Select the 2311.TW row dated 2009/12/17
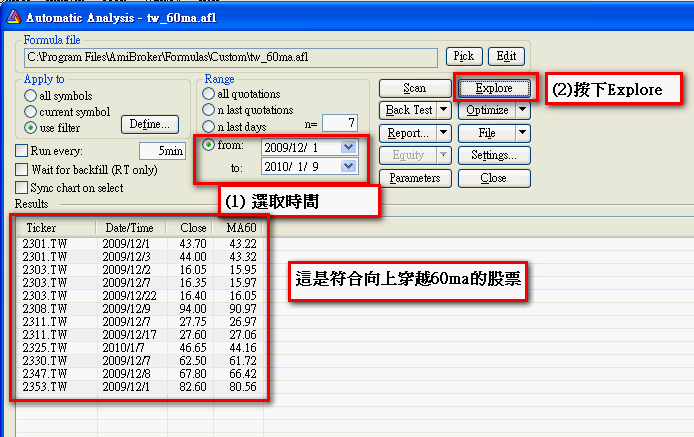 pyautogui.click(x=140, y=335)
